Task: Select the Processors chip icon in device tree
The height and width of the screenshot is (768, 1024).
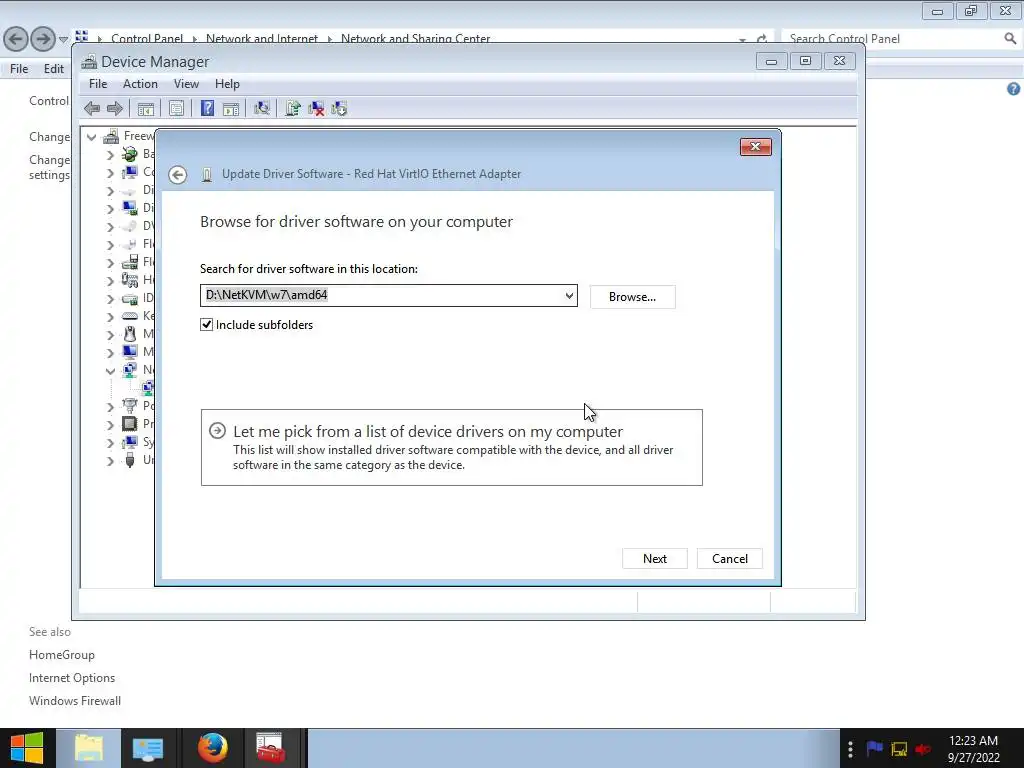Action: 130,424
